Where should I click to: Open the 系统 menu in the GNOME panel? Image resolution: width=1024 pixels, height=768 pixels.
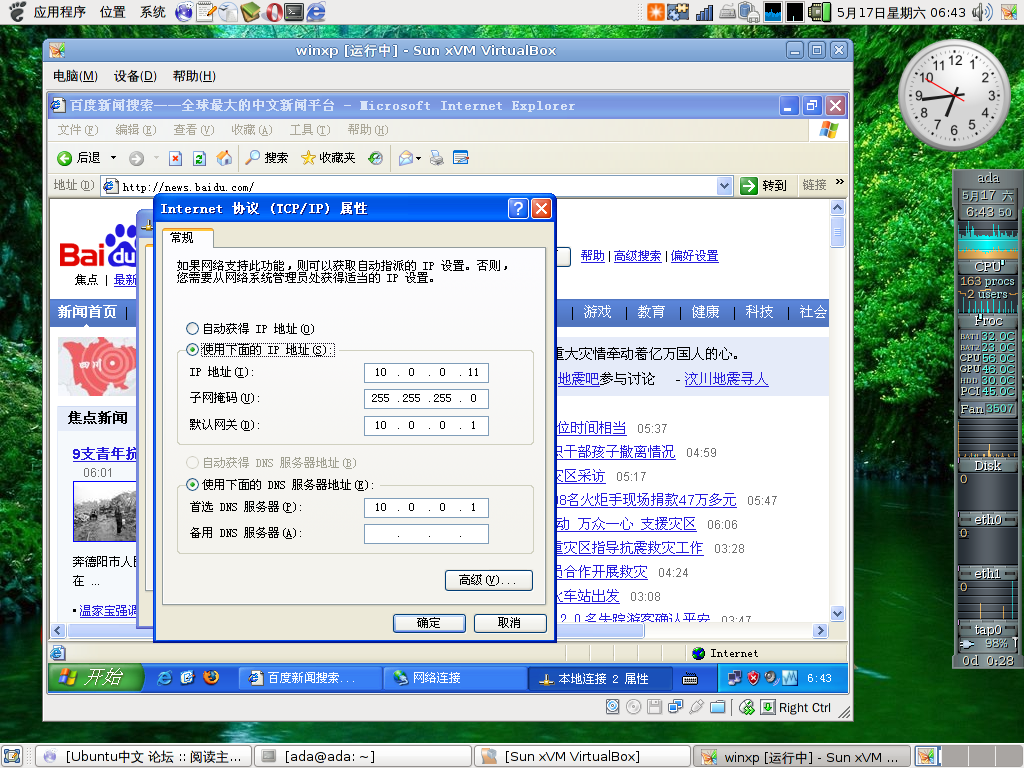pyautogui.click(x=153, y=12)
